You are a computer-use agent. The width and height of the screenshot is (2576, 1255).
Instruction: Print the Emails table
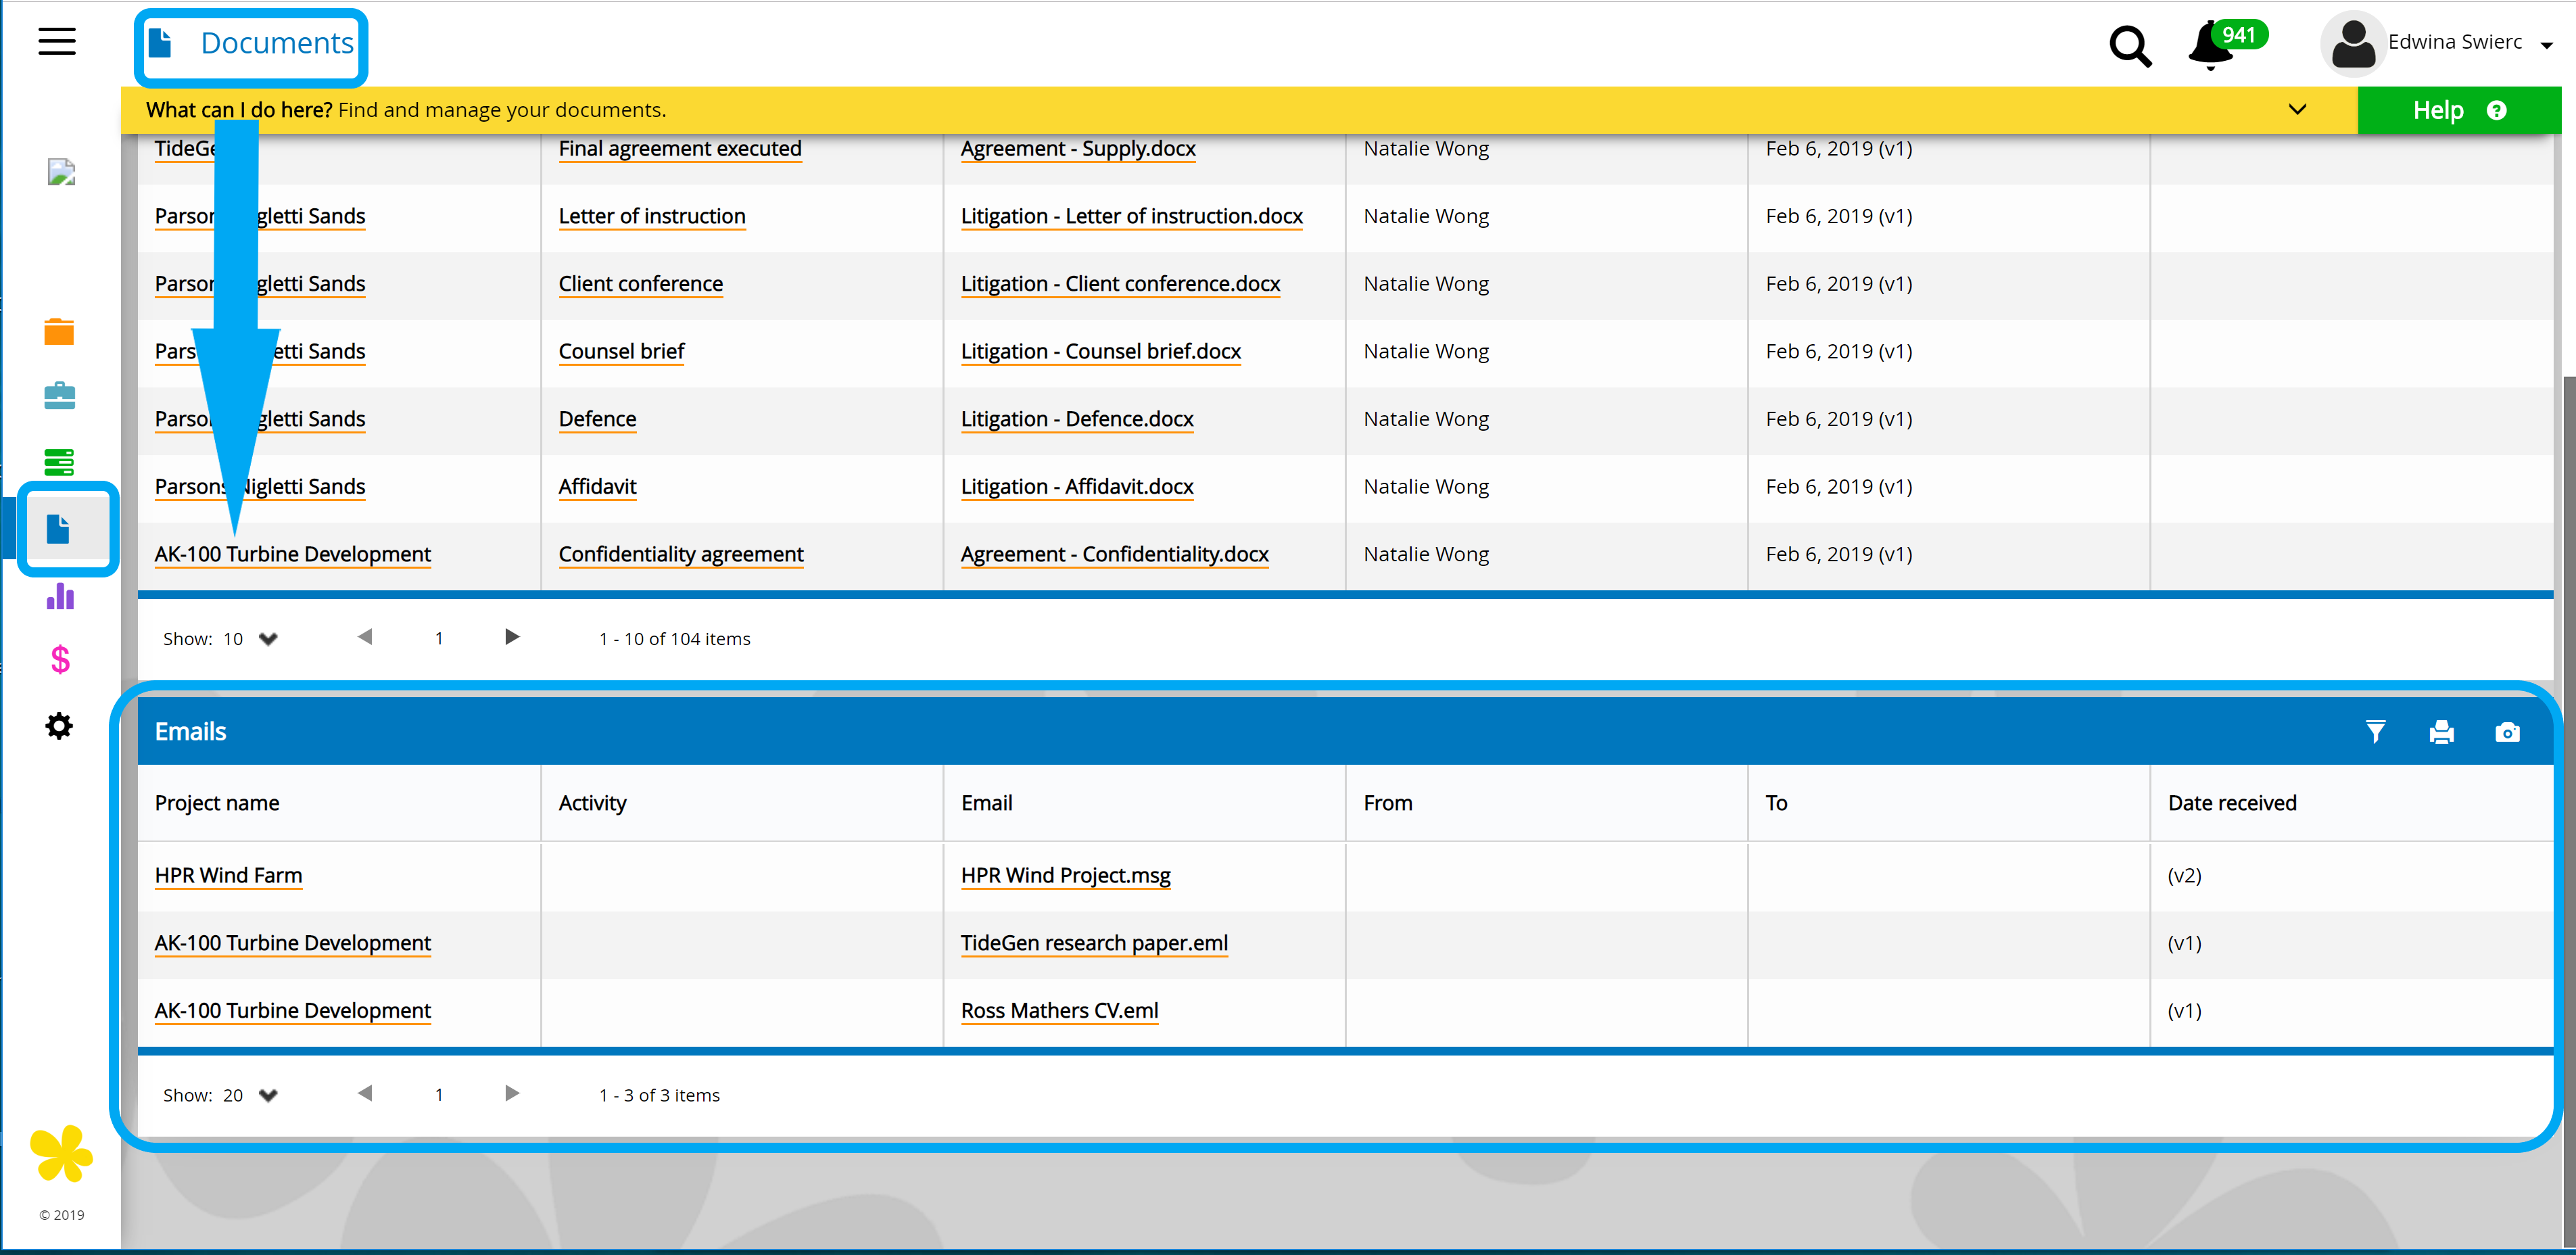click(x=2441, y=732)
